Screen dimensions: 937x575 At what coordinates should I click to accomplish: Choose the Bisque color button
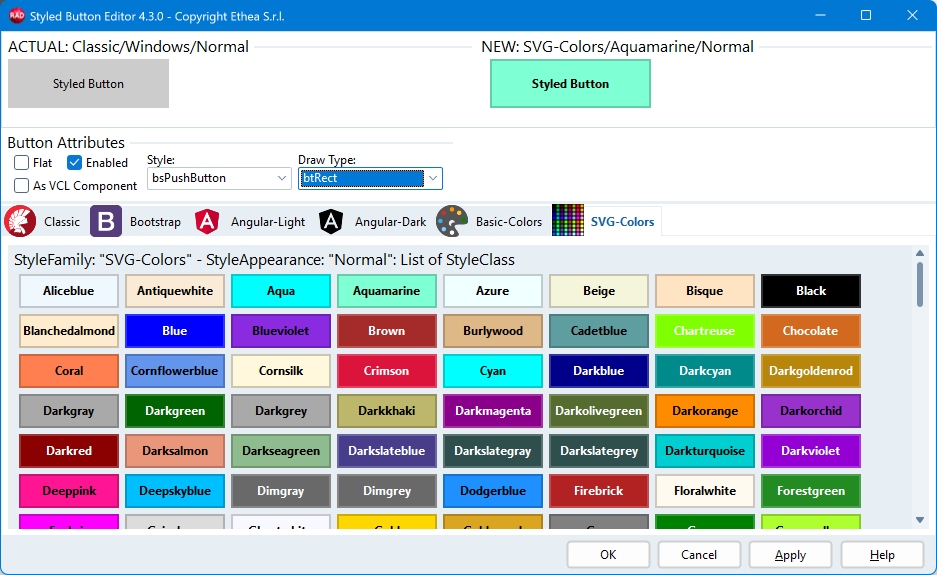tap(705, 291)
